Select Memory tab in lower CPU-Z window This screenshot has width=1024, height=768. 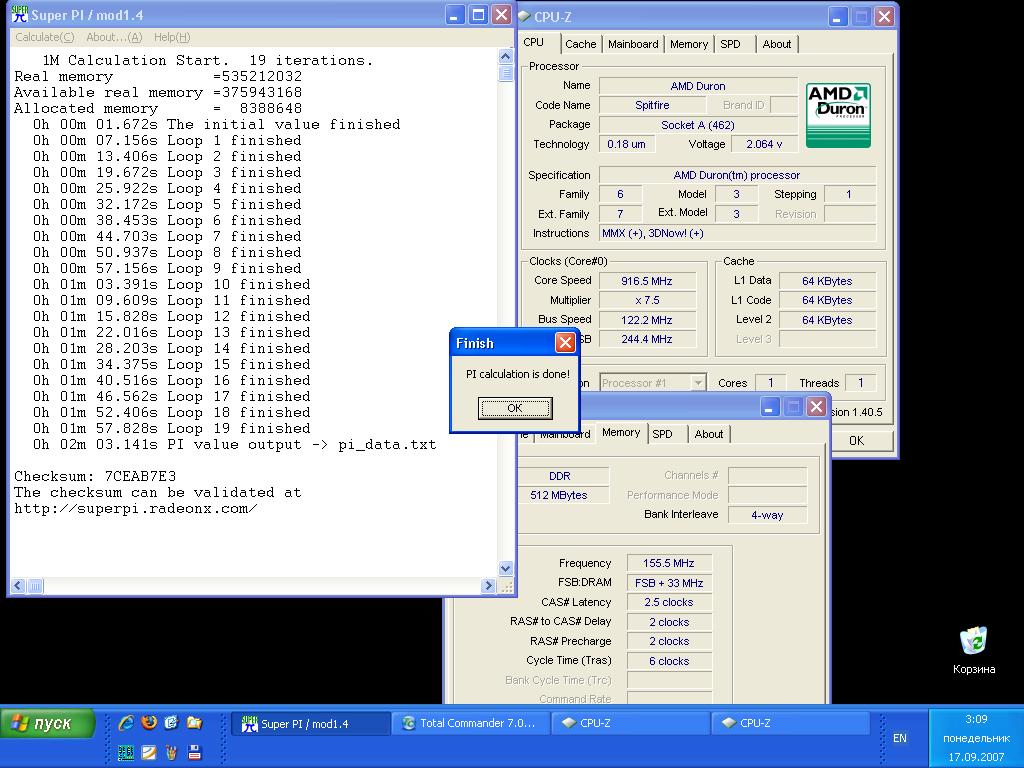click(621, 432)
